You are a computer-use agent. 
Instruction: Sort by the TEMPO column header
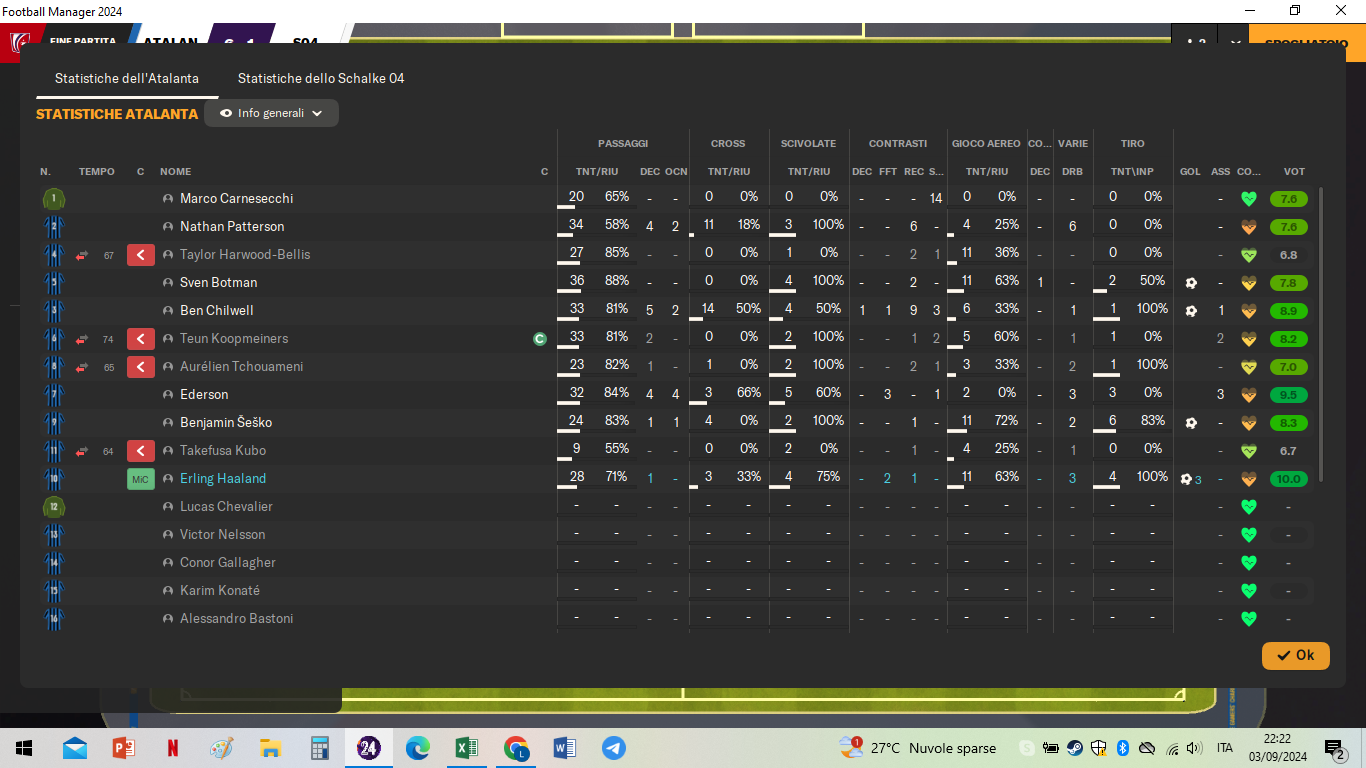pyautogui.click(x=97, y=172)
